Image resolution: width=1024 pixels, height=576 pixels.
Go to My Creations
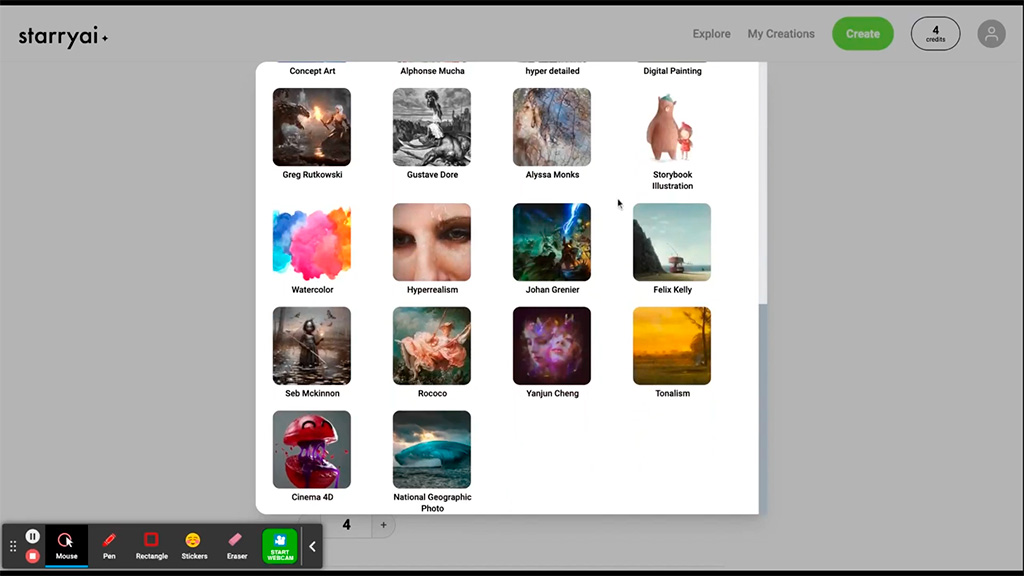tap(781, 34)
